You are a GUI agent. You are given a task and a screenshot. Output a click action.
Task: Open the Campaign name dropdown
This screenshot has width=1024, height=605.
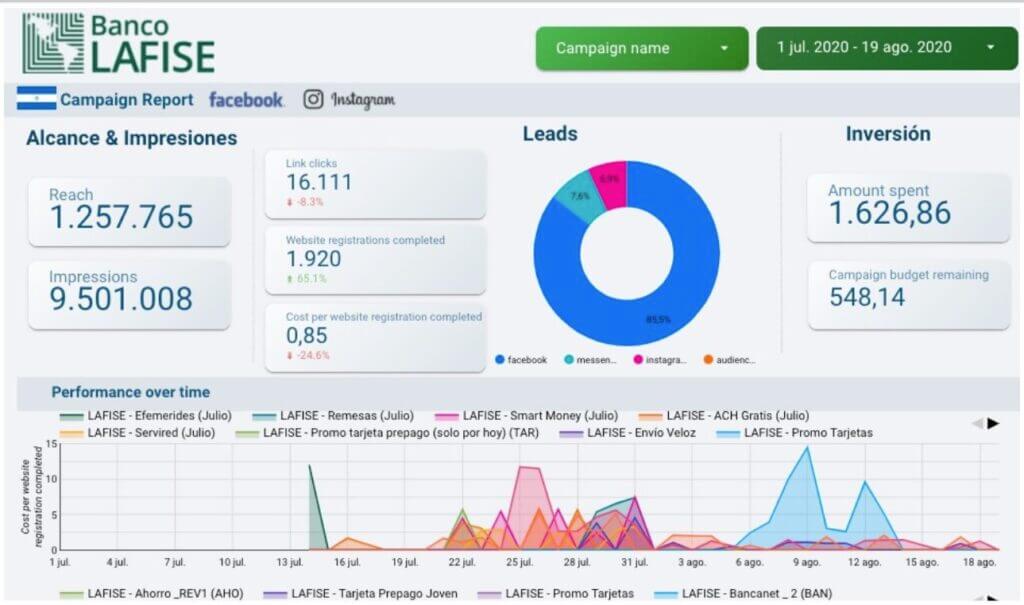pos(641,48)
